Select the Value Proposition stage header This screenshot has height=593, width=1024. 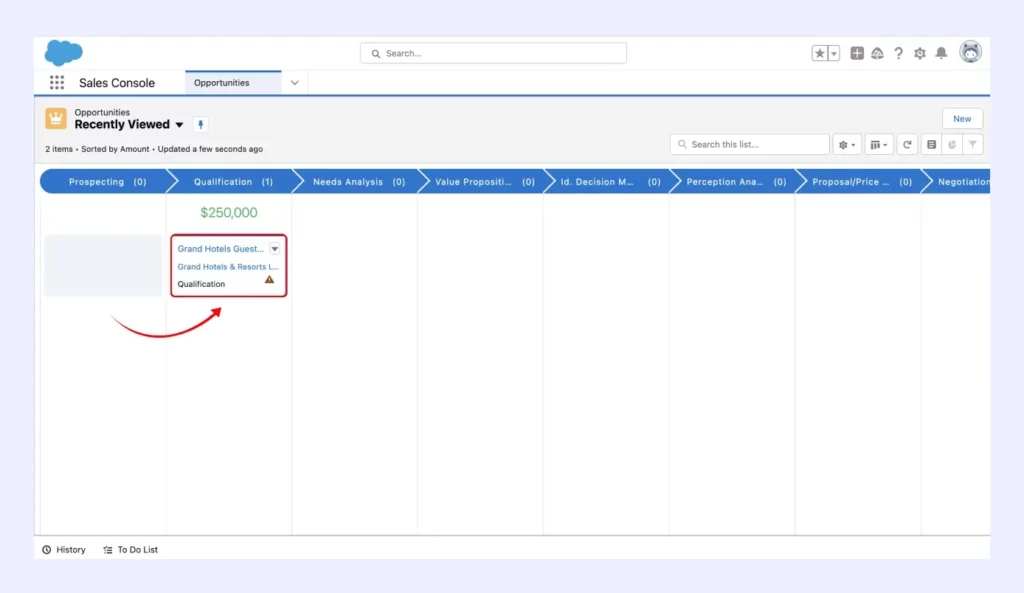(485, 182)
